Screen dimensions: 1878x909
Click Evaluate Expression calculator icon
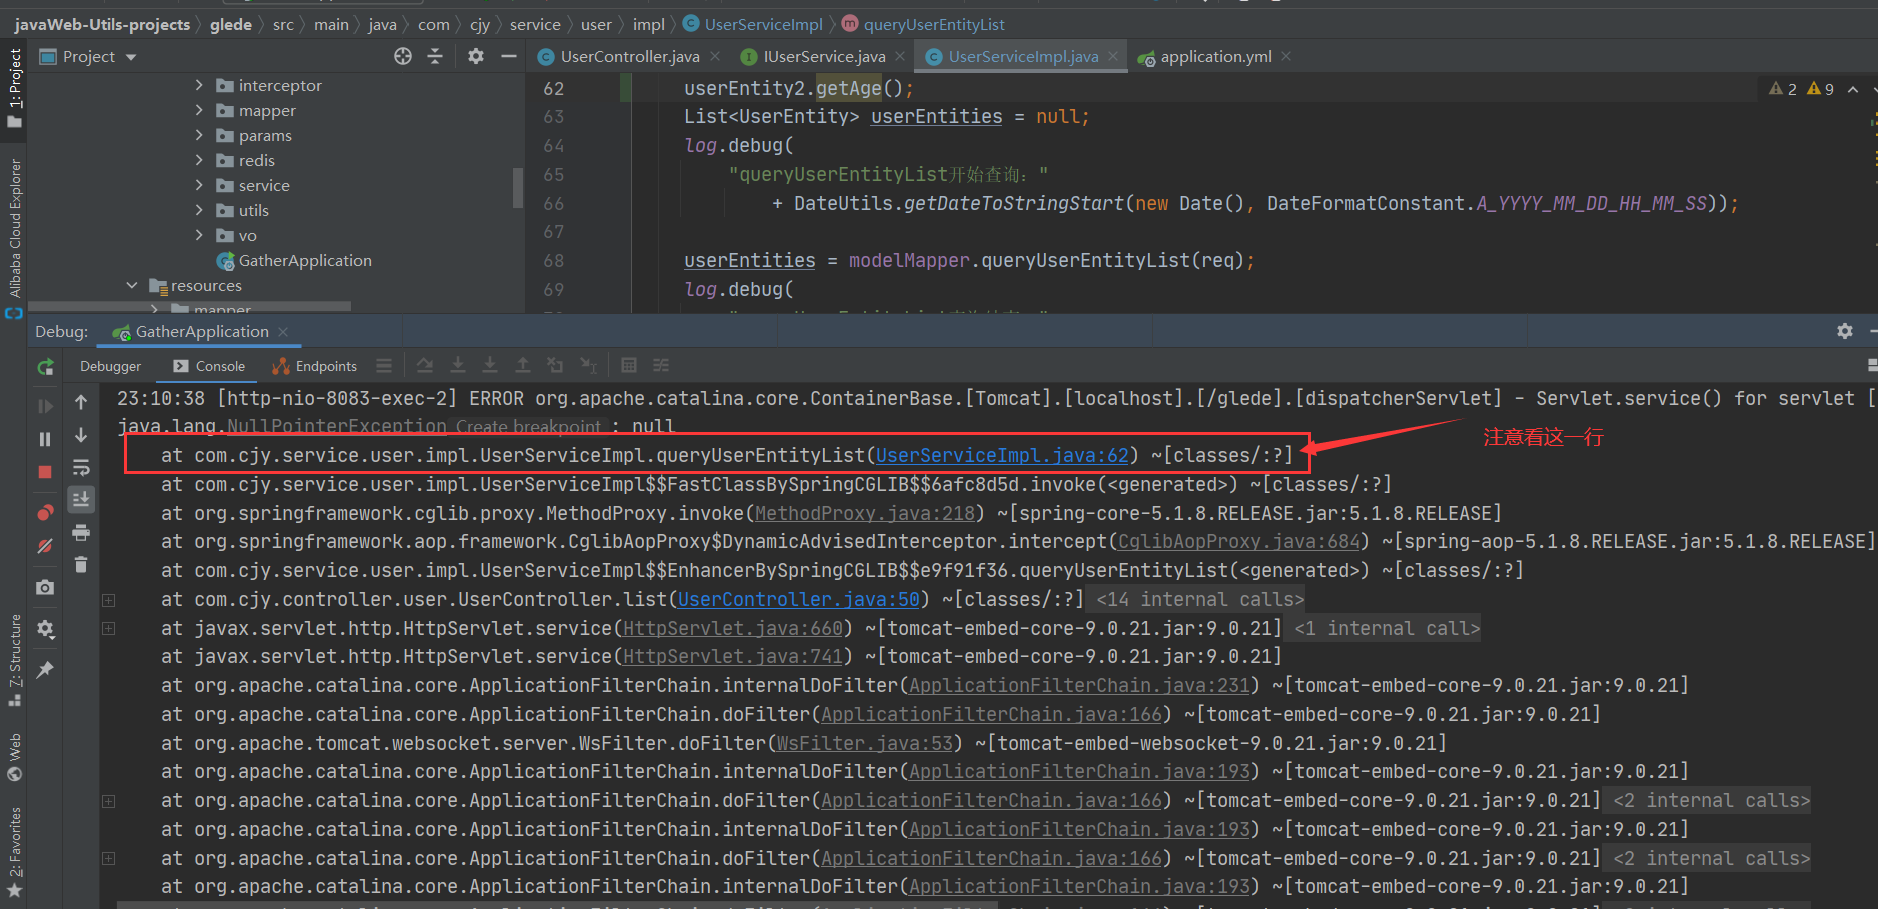[x=629, y=366]
